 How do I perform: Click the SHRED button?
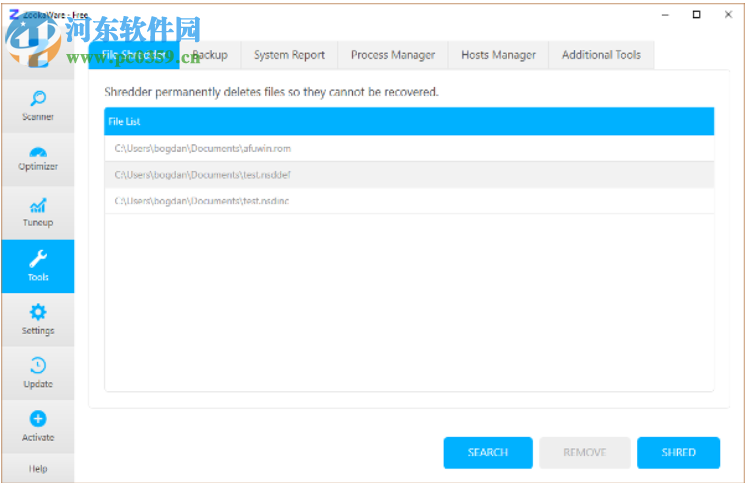pyautogui.click(x=678, y=452)
